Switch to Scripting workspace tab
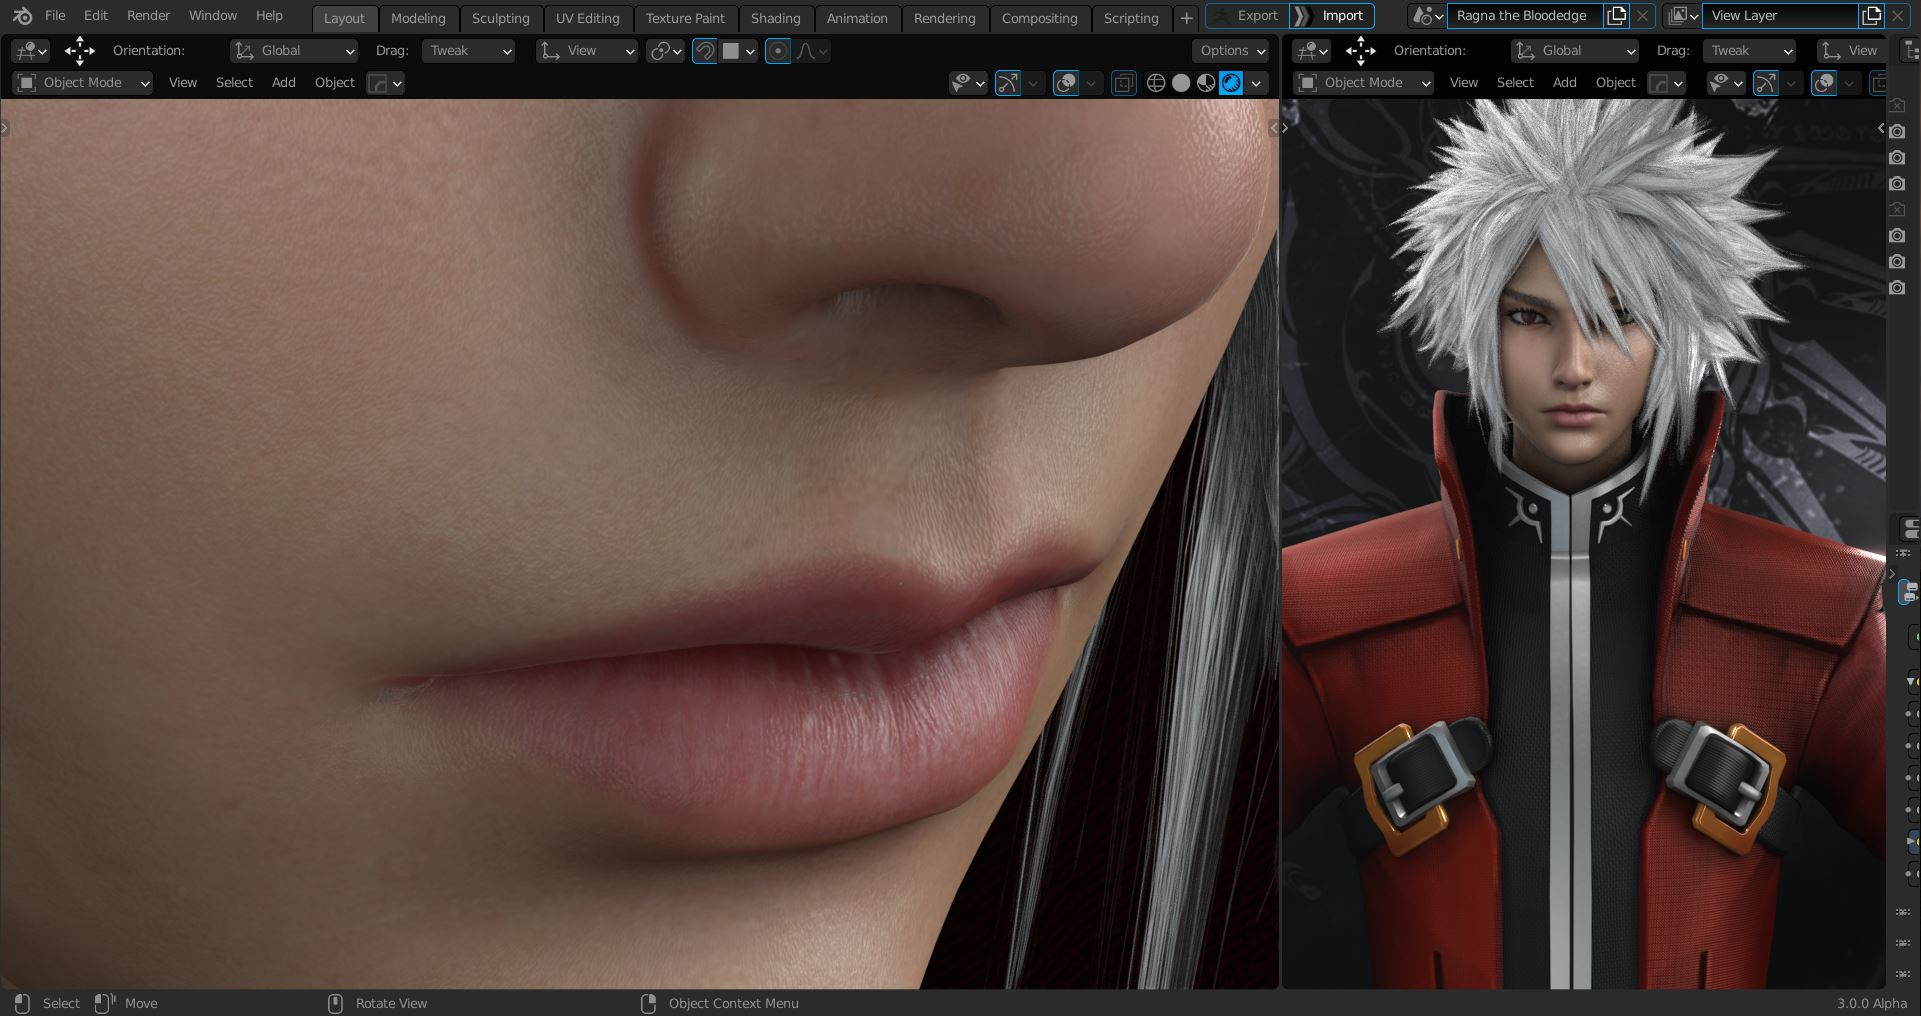Image resolution: width=1921 pixels, height=1016 pixels. [1131, 18]
